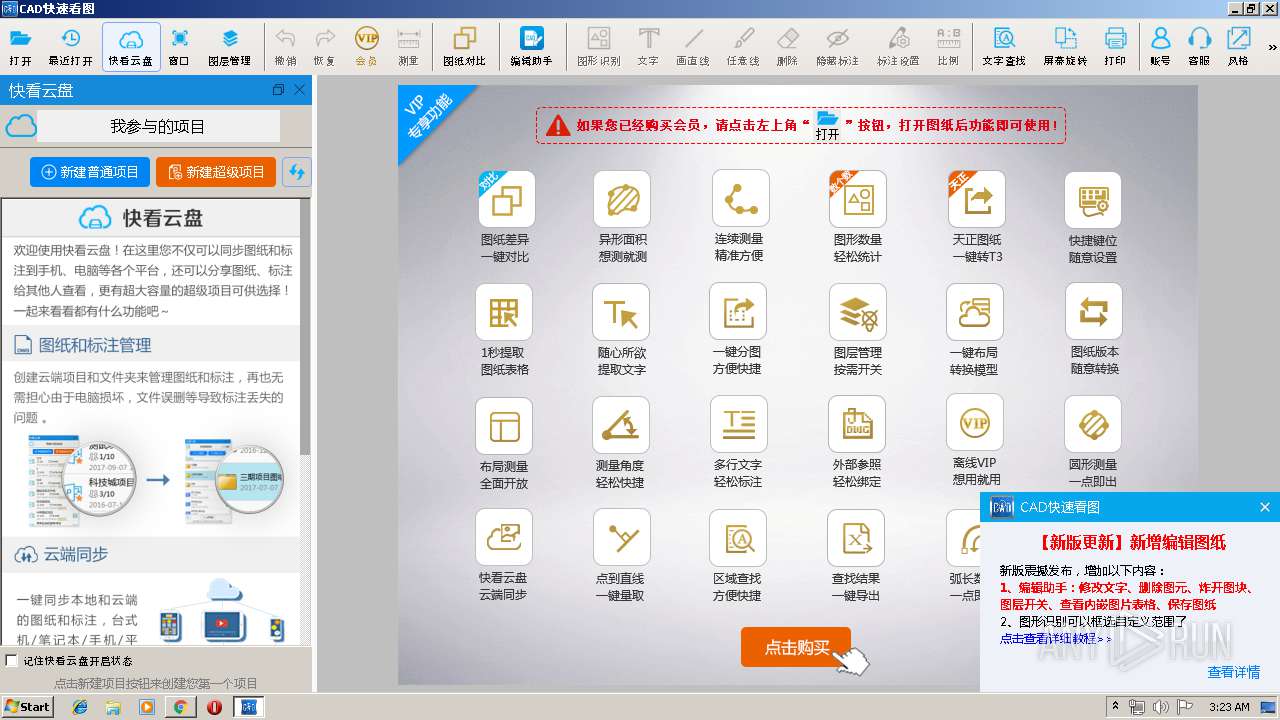The image size is (1280, 720).
Task: Toggle the 快看云盘 cloud disk toolbar button
Action: point(131,46)
